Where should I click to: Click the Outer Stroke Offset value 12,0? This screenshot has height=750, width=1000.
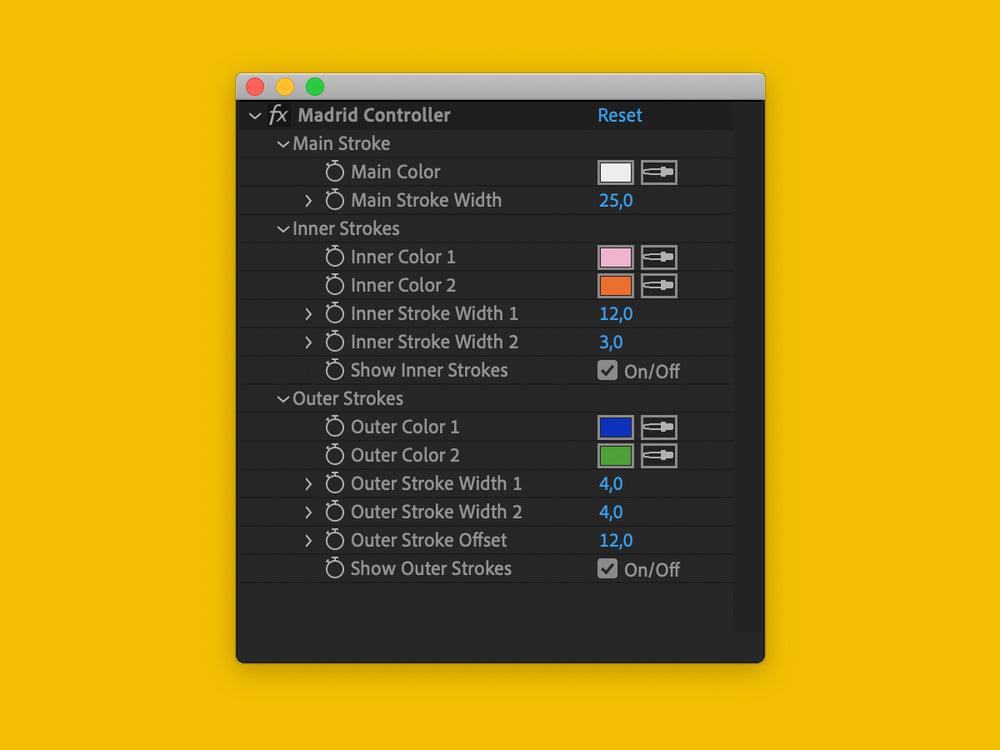(616, 541)
